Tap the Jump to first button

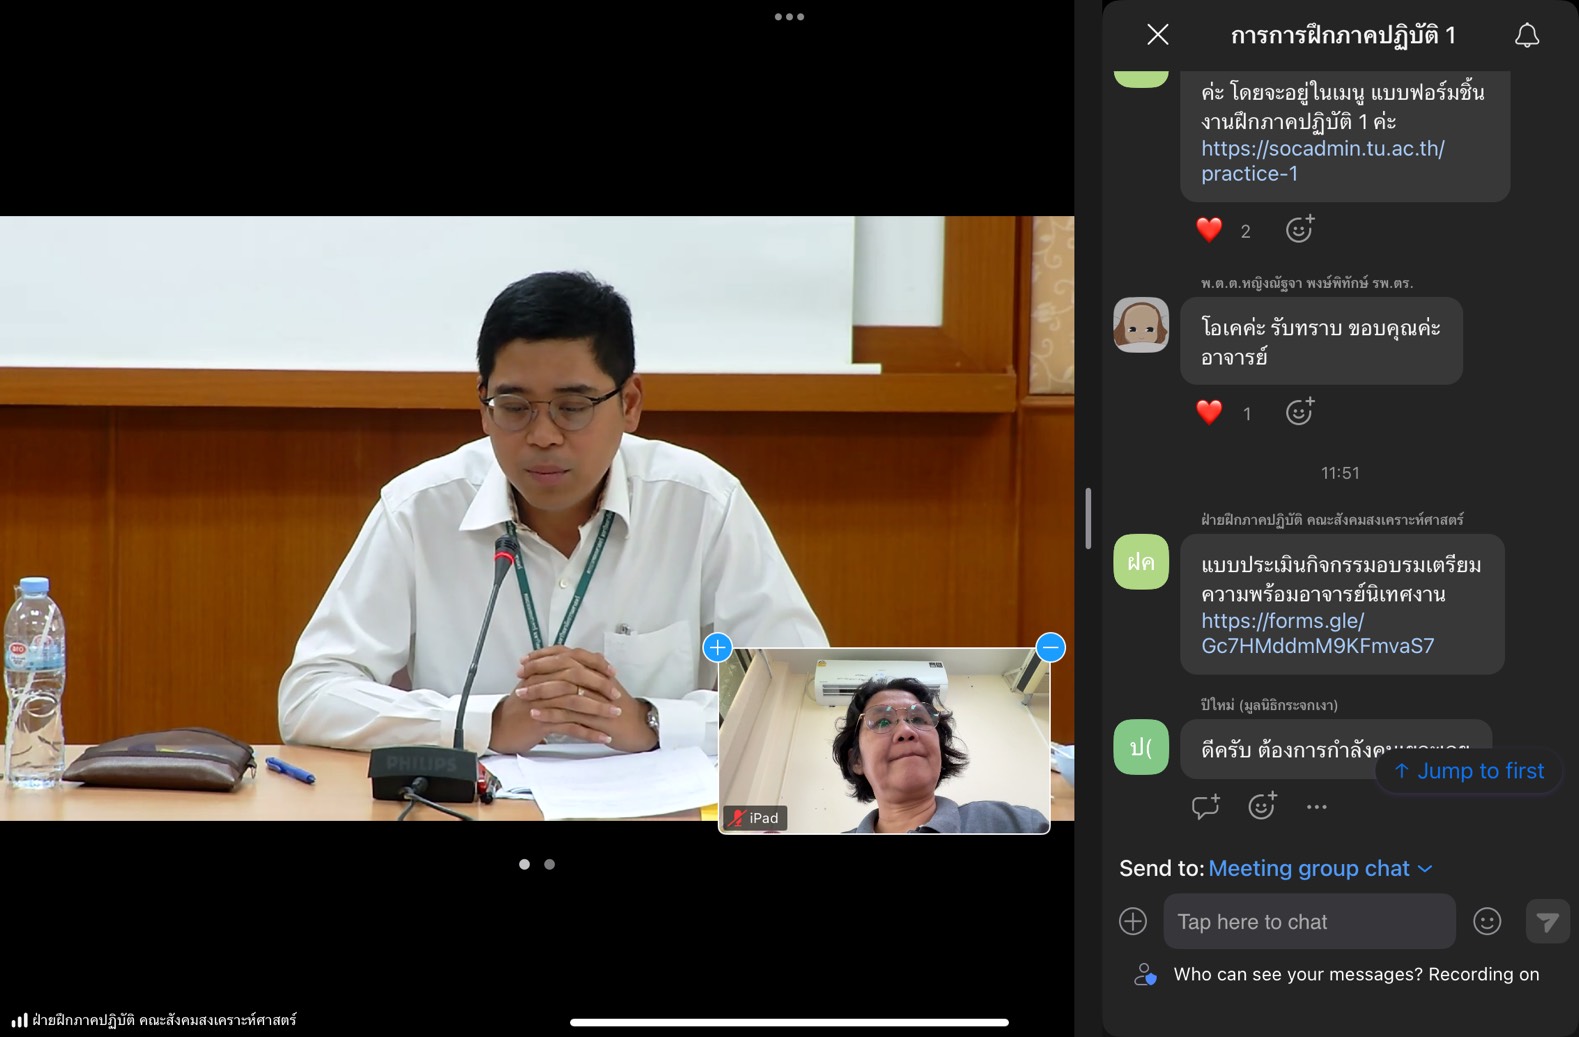(1468, 771)
